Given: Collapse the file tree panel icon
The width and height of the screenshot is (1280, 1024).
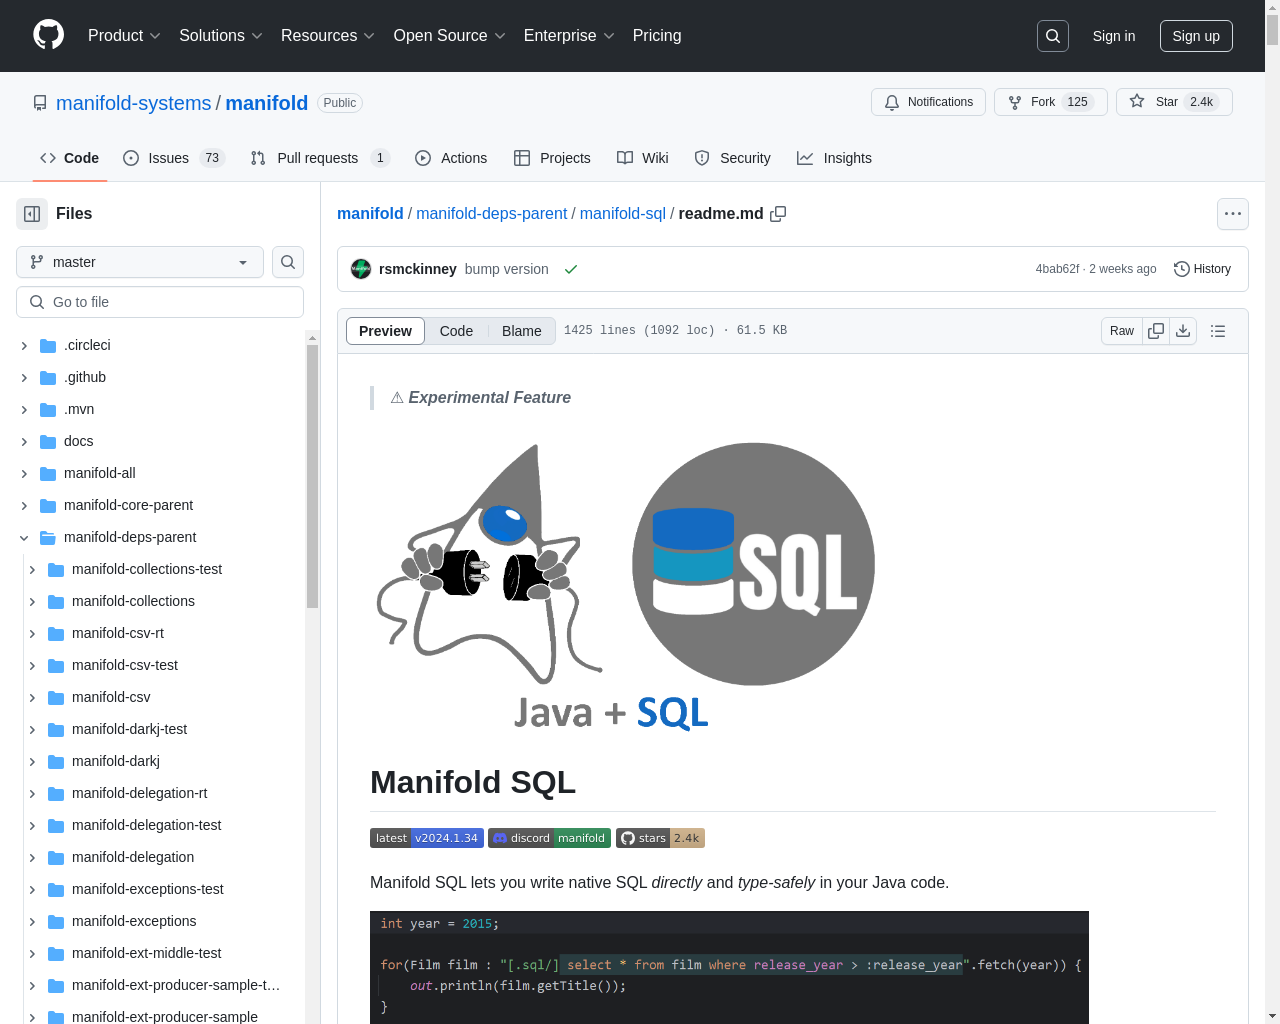Looking at the screenshot, I should [x=32, y=214].
